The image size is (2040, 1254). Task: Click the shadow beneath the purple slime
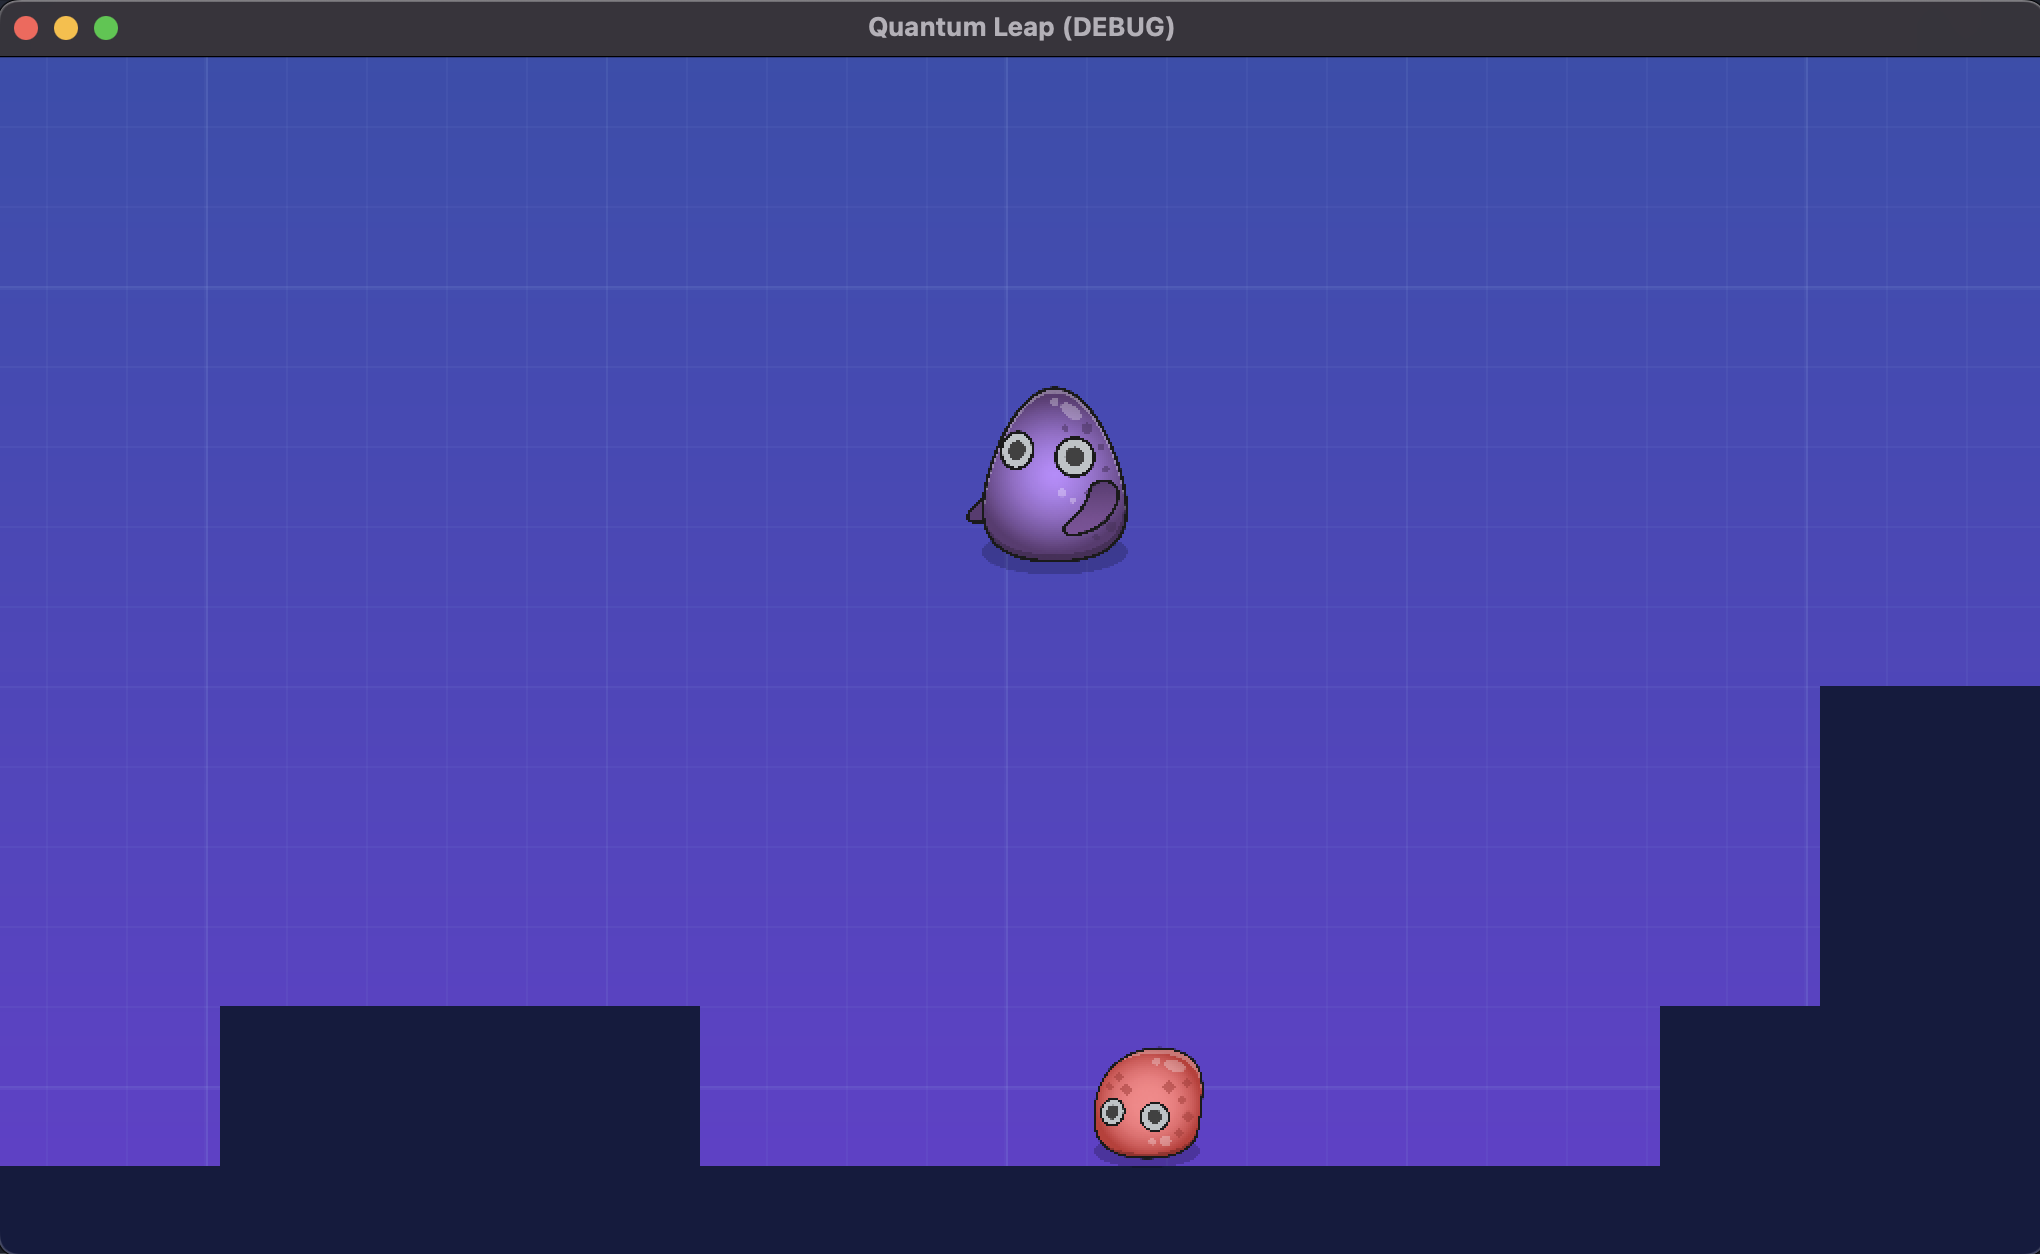[1054, 564]
